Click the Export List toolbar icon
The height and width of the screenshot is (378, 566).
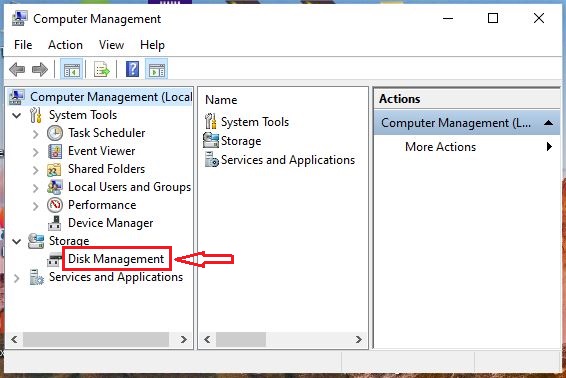click(x=101, y=69)
